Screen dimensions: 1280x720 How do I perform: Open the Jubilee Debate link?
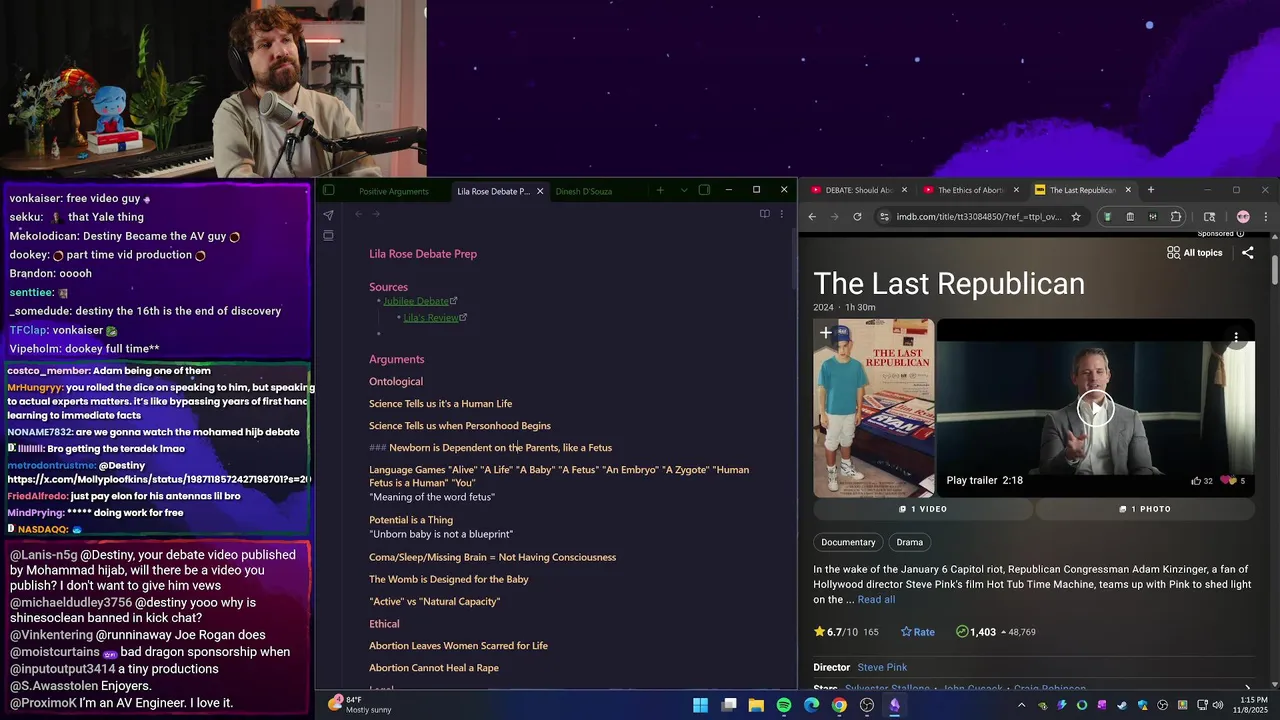pos(416,301)
